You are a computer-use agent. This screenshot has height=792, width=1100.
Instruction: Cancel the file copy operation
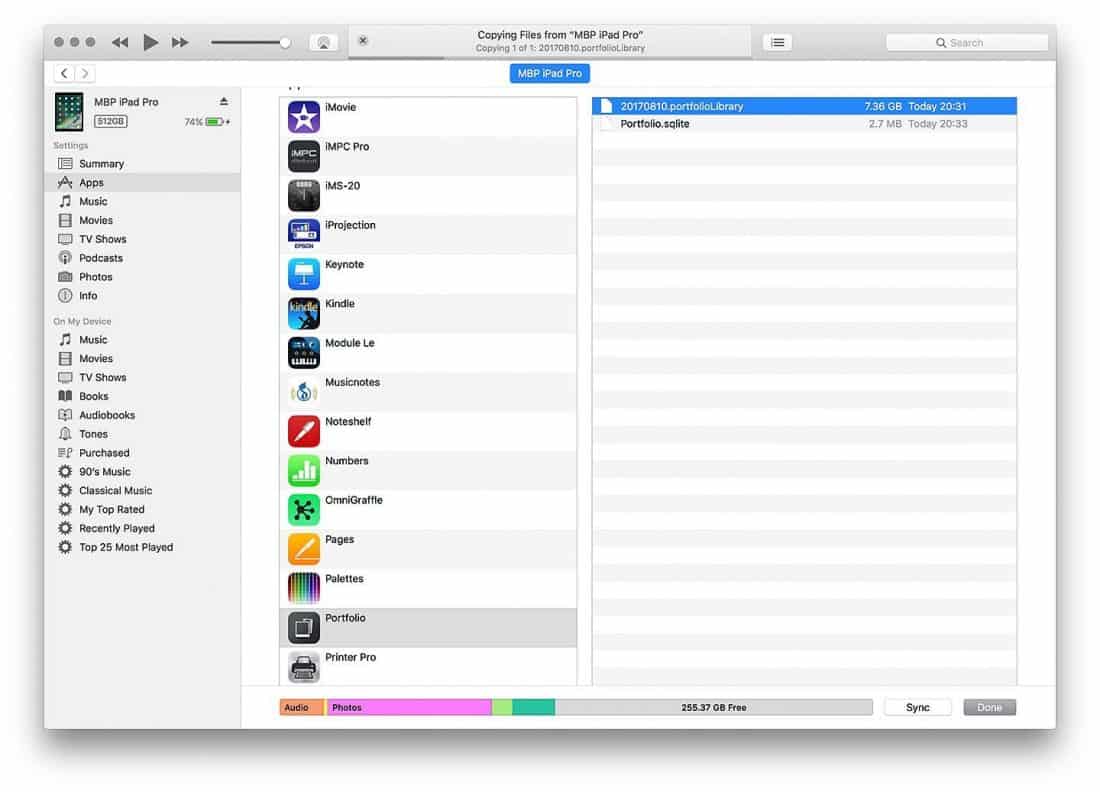pyautogui.click(x=363, y=41)
